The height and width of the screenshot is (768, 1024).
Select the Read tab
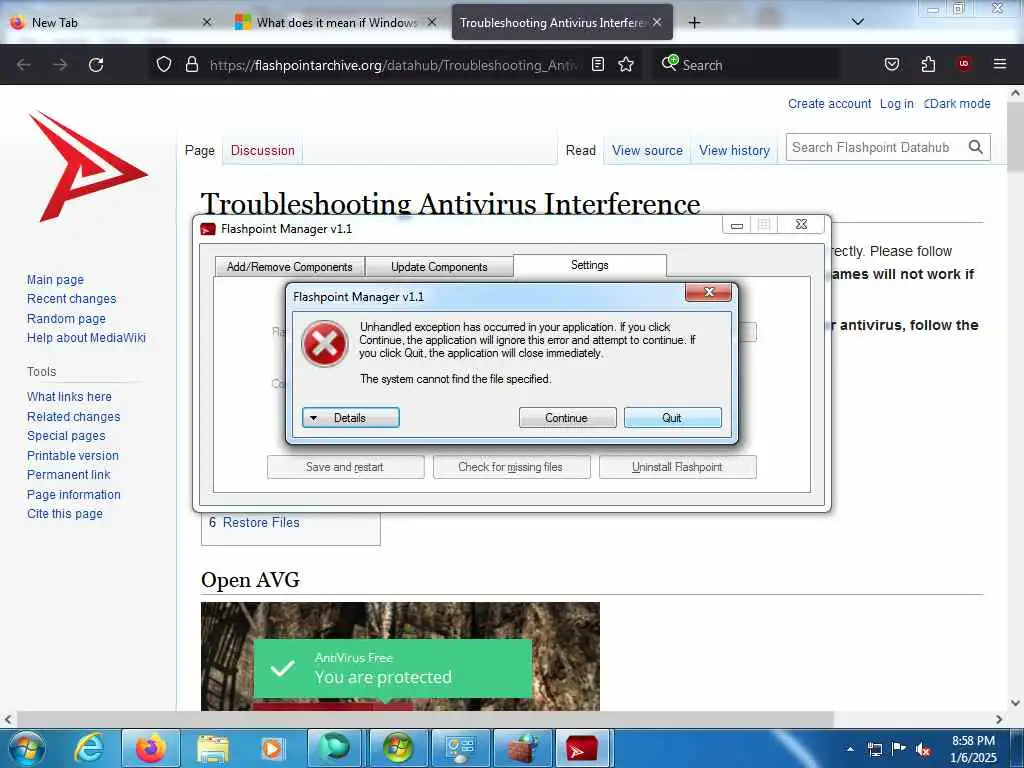pyautogui.click(x=581, y=150)
